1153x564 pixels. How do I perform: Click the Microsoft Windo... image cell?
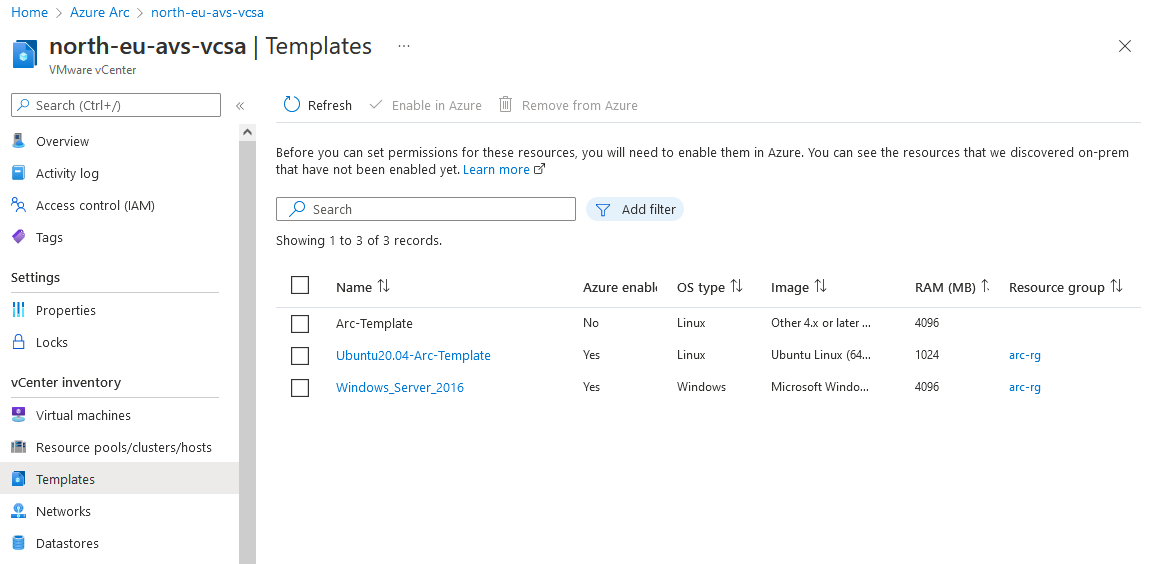820,387
